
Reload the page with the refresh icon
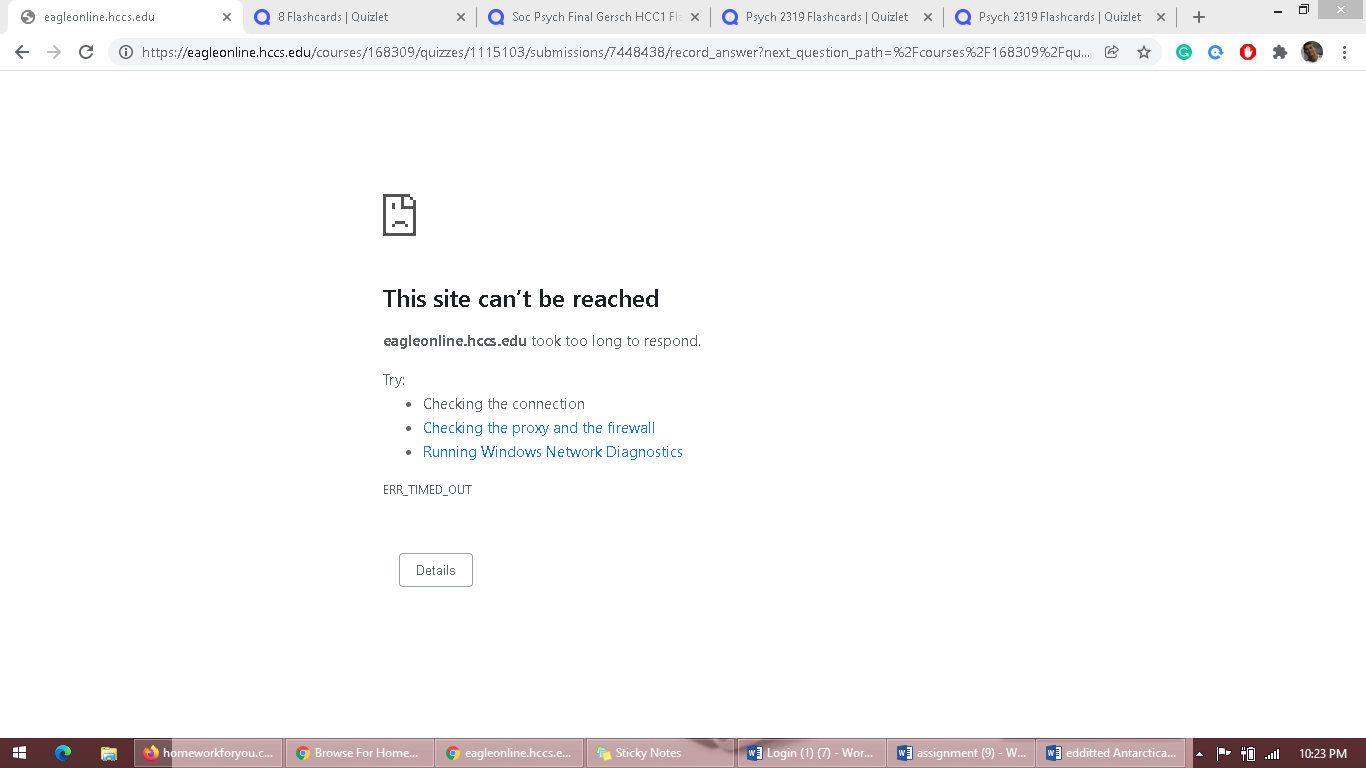[x=86, y=52]
